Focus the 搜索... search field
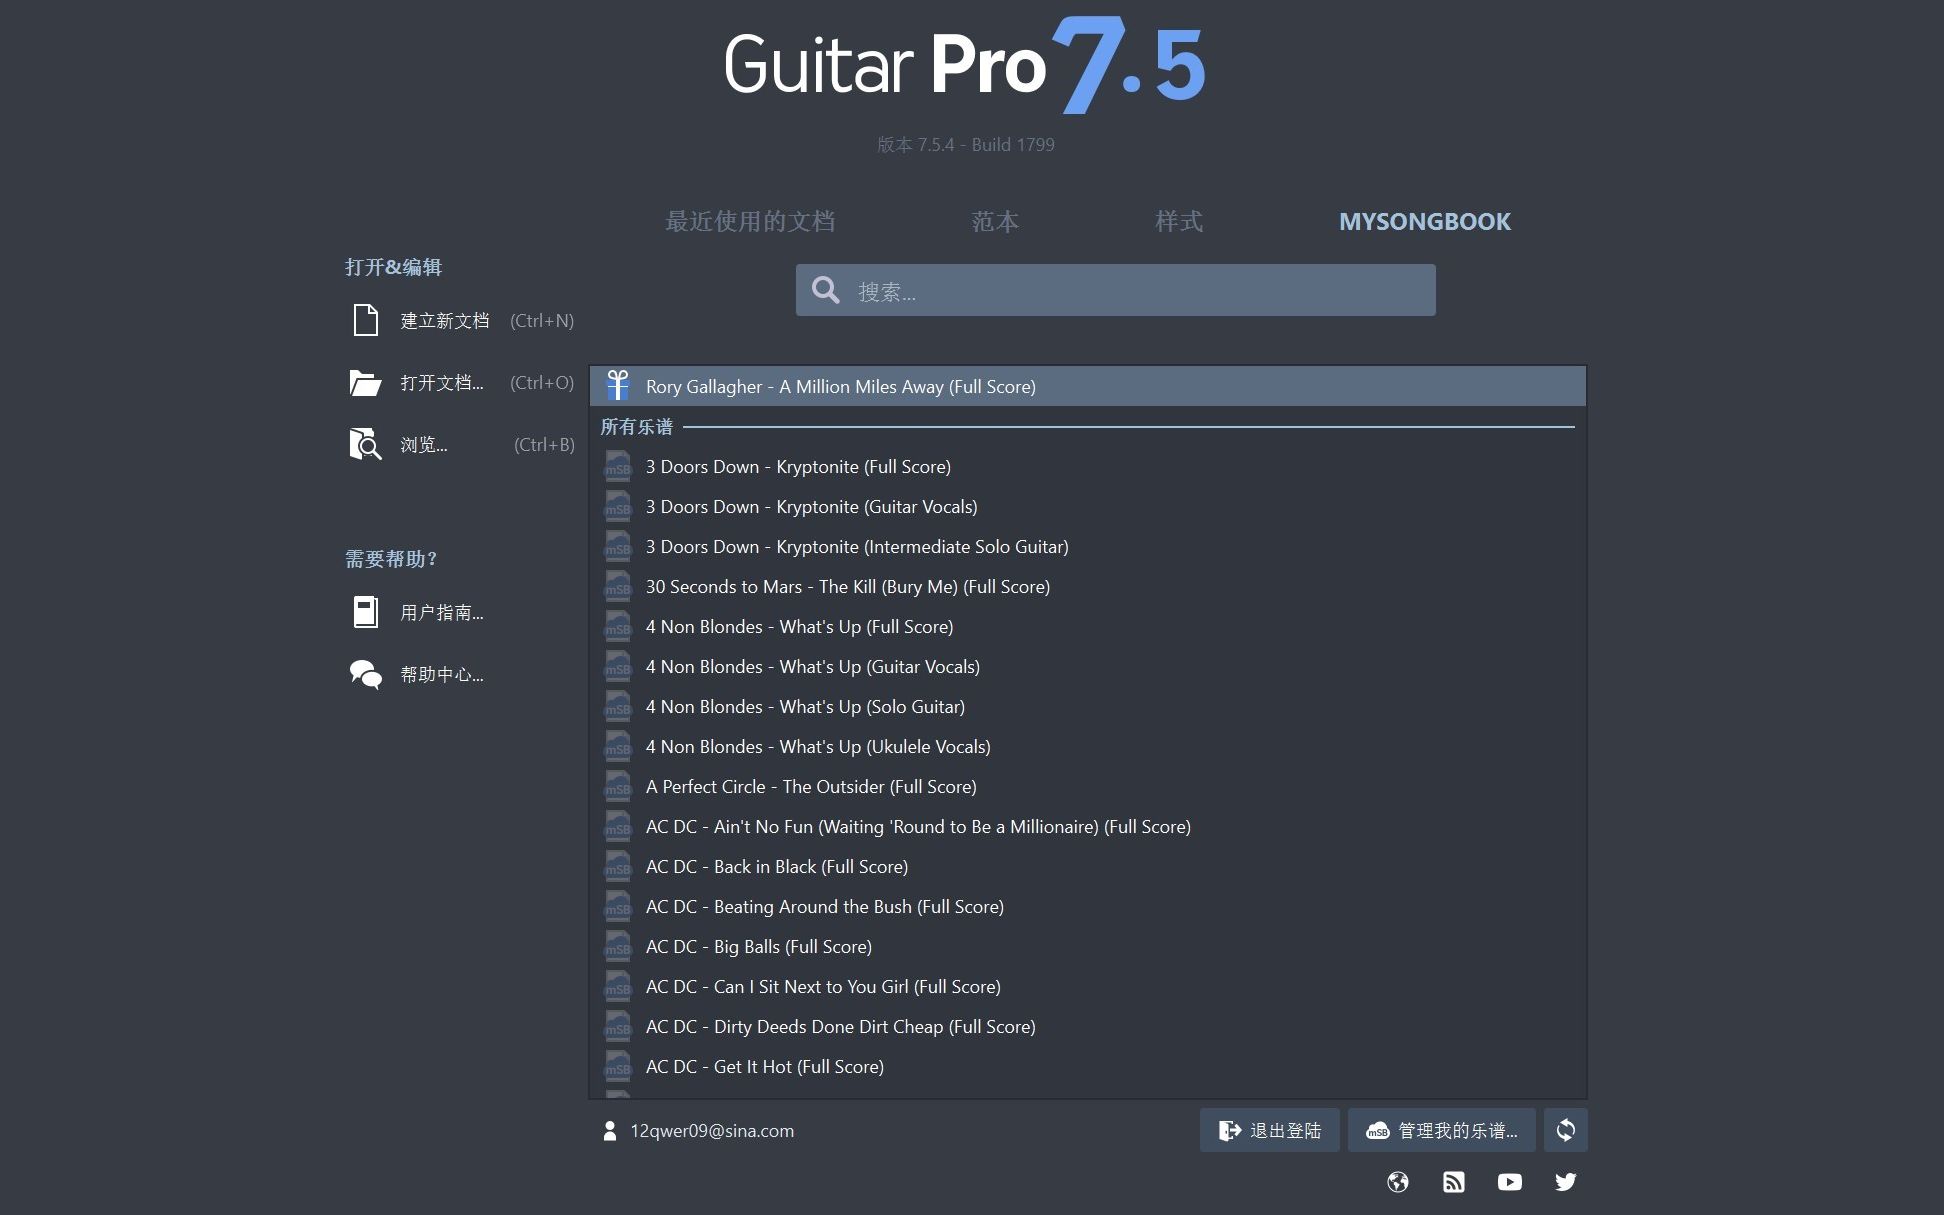This screenshot has height=1215, width=1944. (x=1115, y=290)
